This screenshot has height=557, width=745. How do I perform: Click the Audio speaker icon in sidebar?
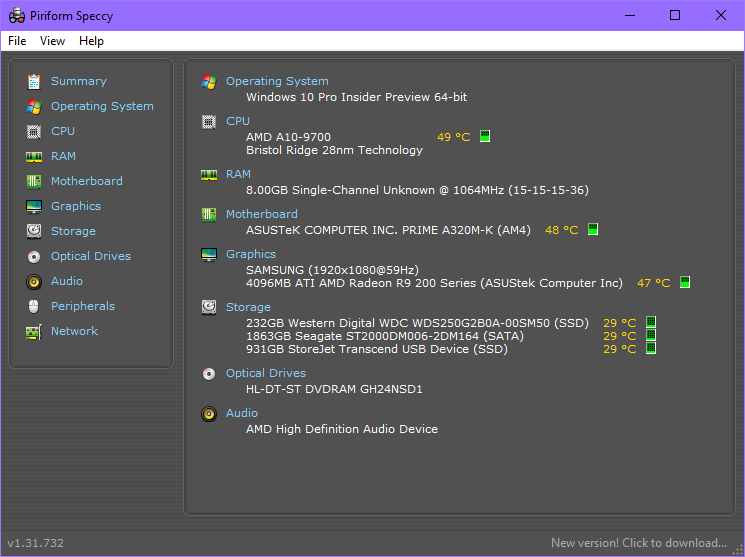tap(34, 281)
